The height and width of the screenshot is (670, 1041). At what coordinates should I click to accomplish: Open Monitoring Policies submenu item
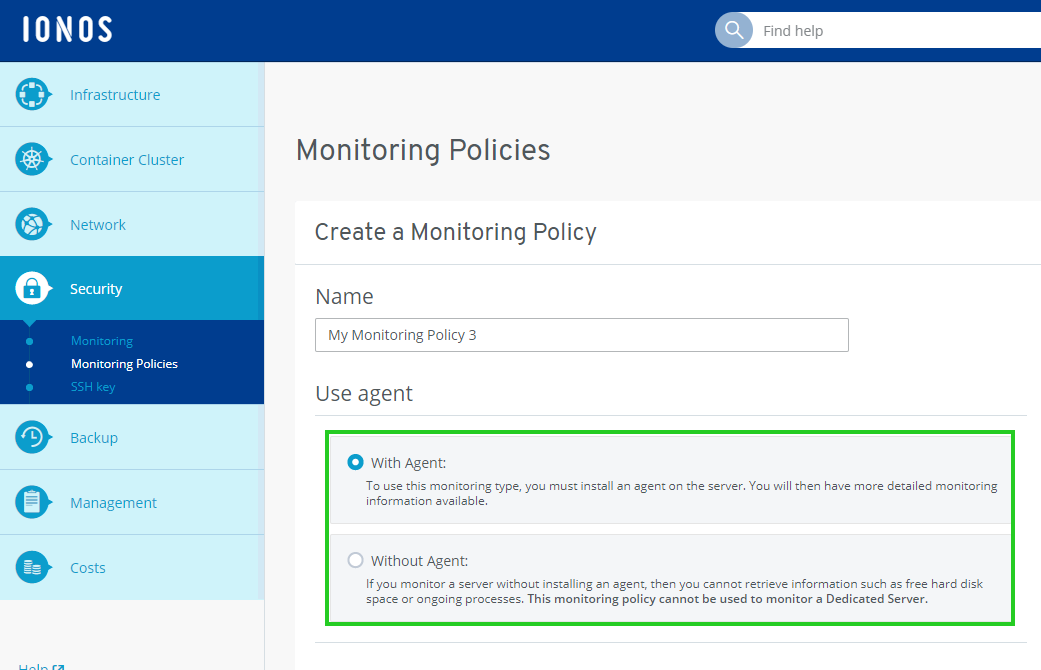coord(124,364)
